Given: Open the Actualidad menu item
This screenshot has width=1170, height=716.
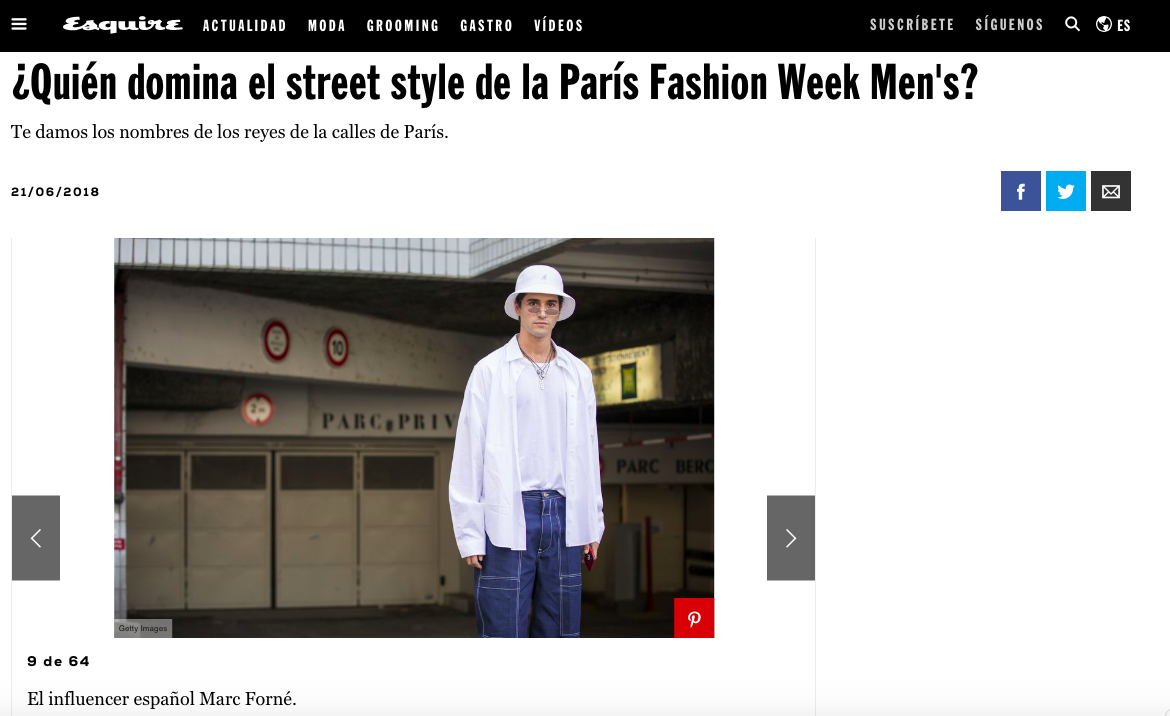Looking at the screenshot, I should click(x=245, y=25).
